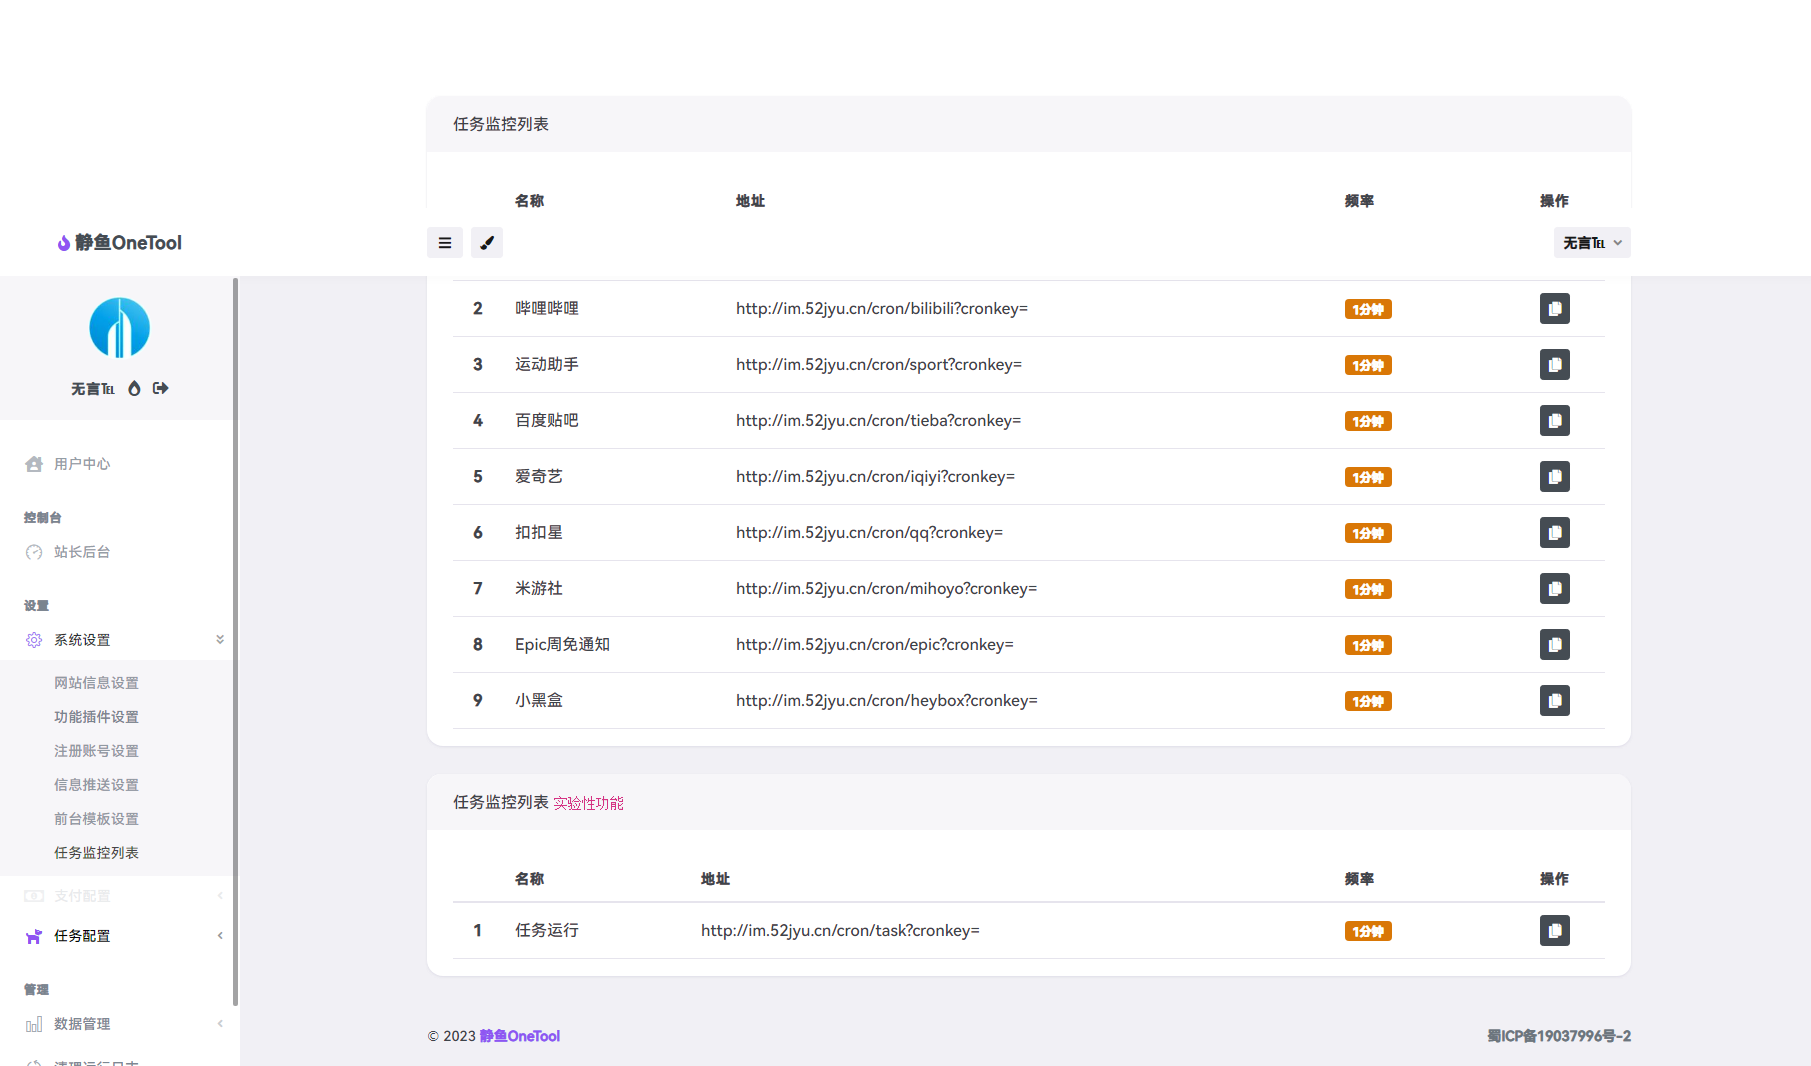Copy the 小黑盒 heybox cron address
Image resolution: width=1811 pixels, height=1066 pixels.
[x=1554, y=701]
